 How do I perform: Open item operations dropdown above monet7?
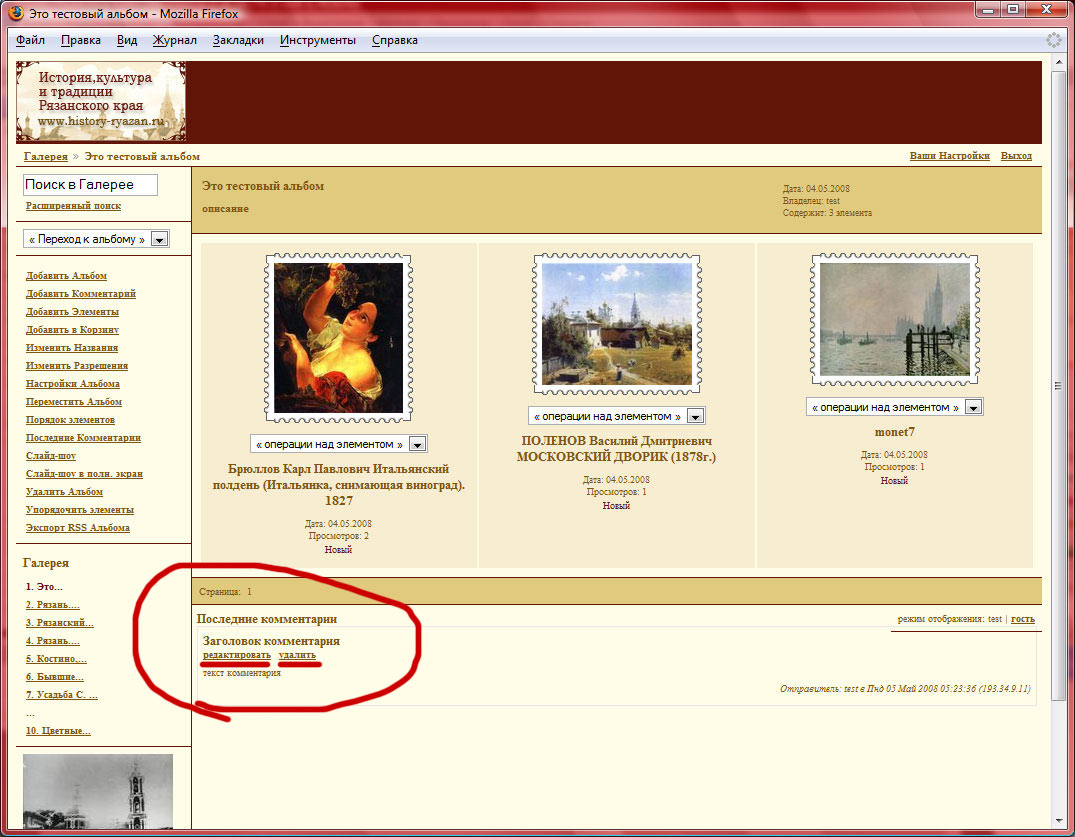point(895,407)
